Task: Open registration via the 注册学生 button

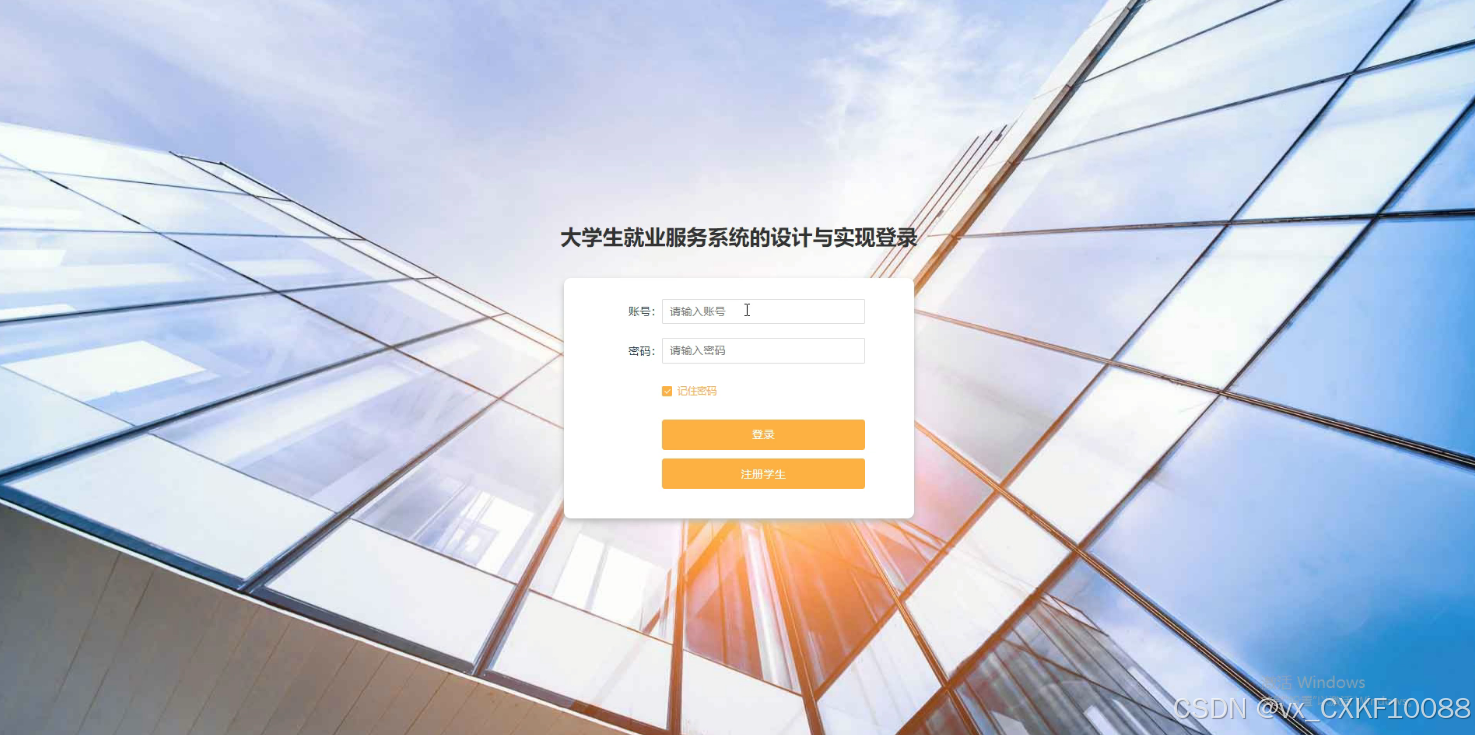Action: point(763,474)
